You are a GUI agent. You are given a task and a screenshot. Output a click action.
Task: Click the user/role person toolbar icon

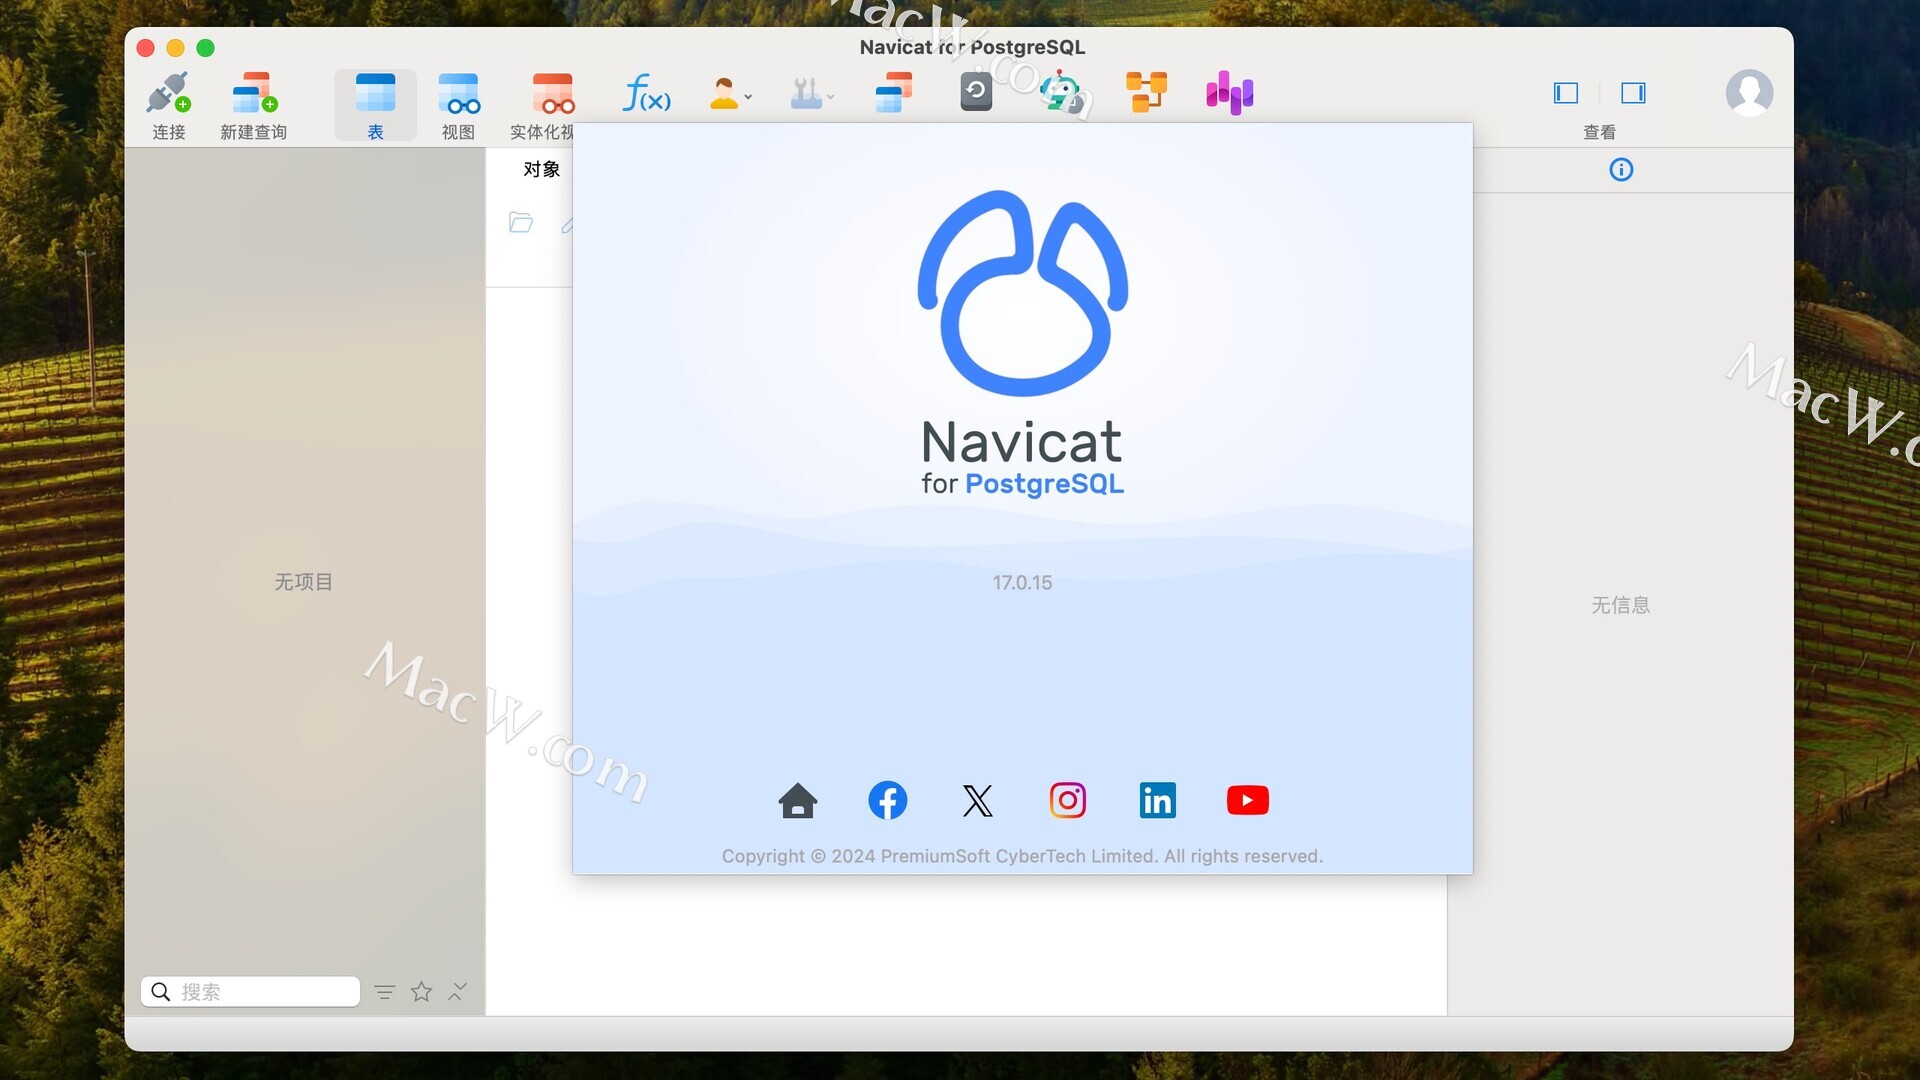[x=724, y=93]
